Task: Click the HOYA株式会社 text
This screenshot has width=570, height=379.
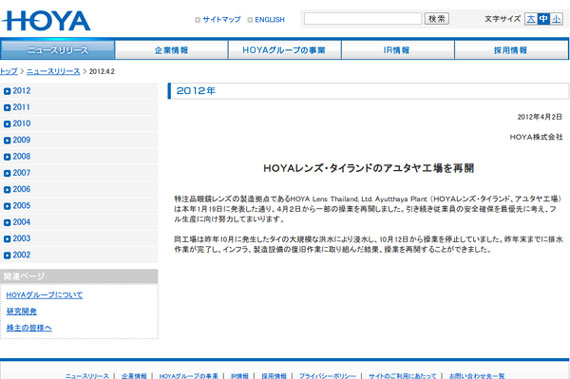Action: point(536,137)
